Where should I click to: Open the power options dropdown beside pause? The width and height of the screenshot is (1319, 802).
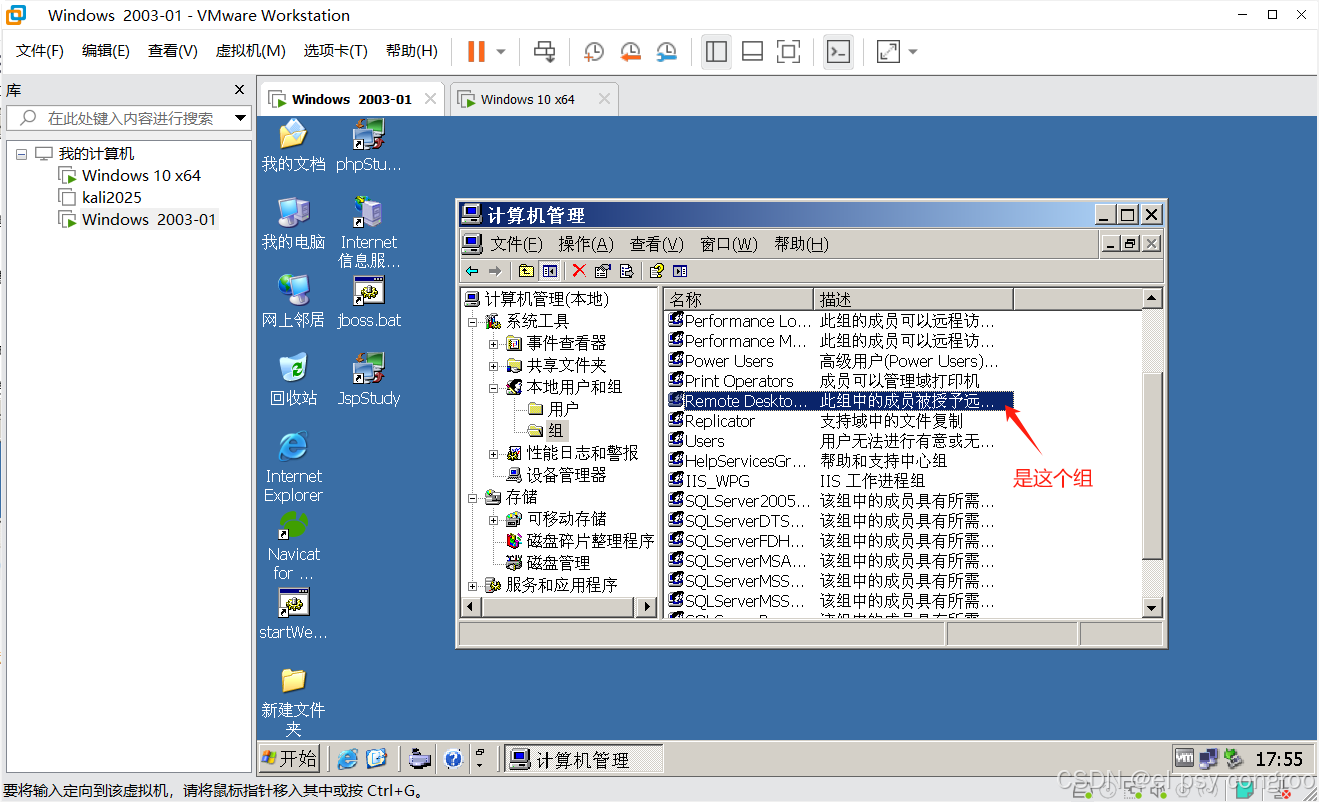click(x=501, y=51)
